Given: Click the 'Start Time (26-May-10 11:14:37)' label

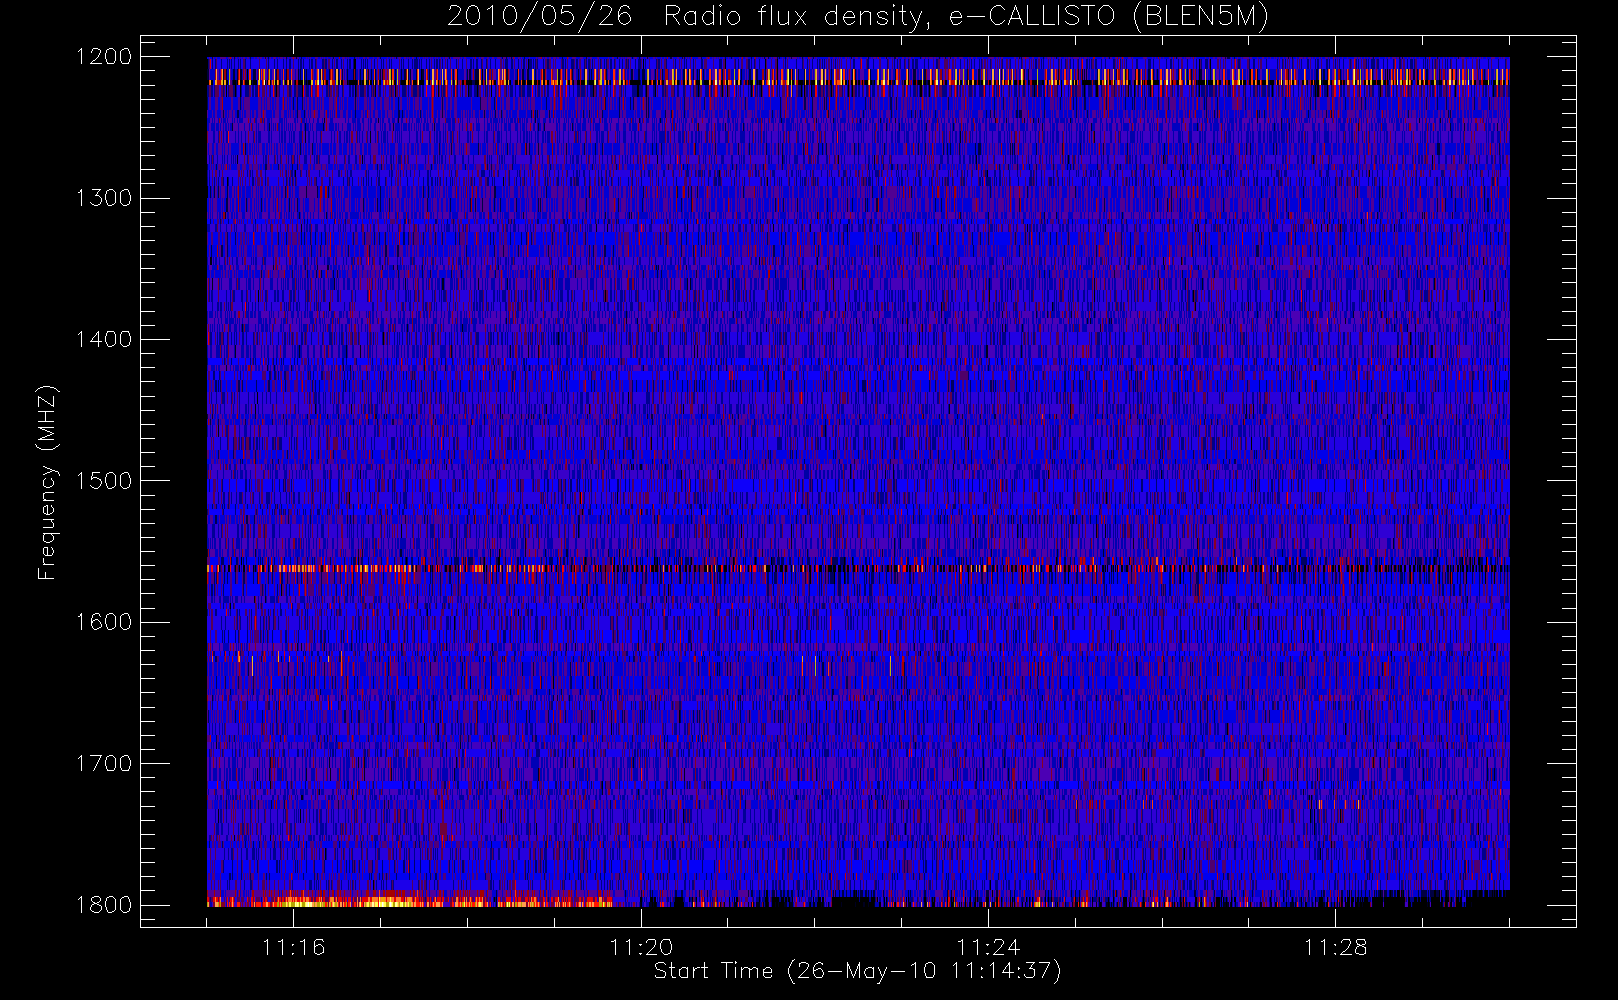Looking at the screenshot, I should point(857,971).
